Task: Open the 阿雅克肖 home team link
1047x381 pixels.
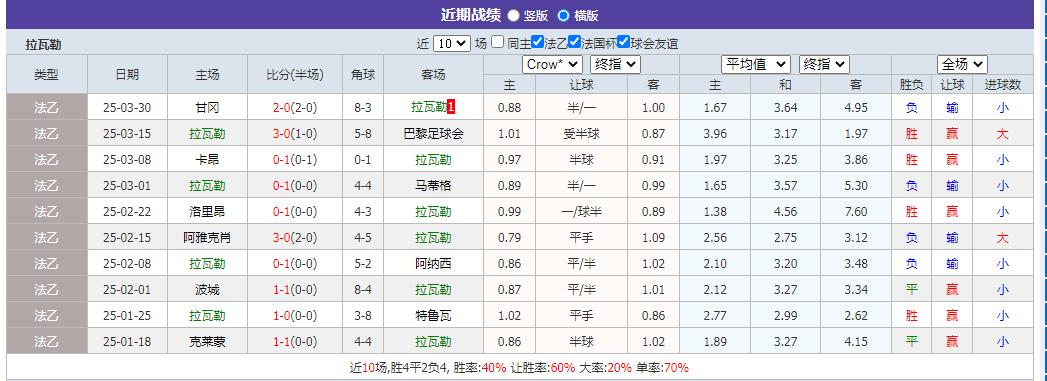Action: click(207, 238)
